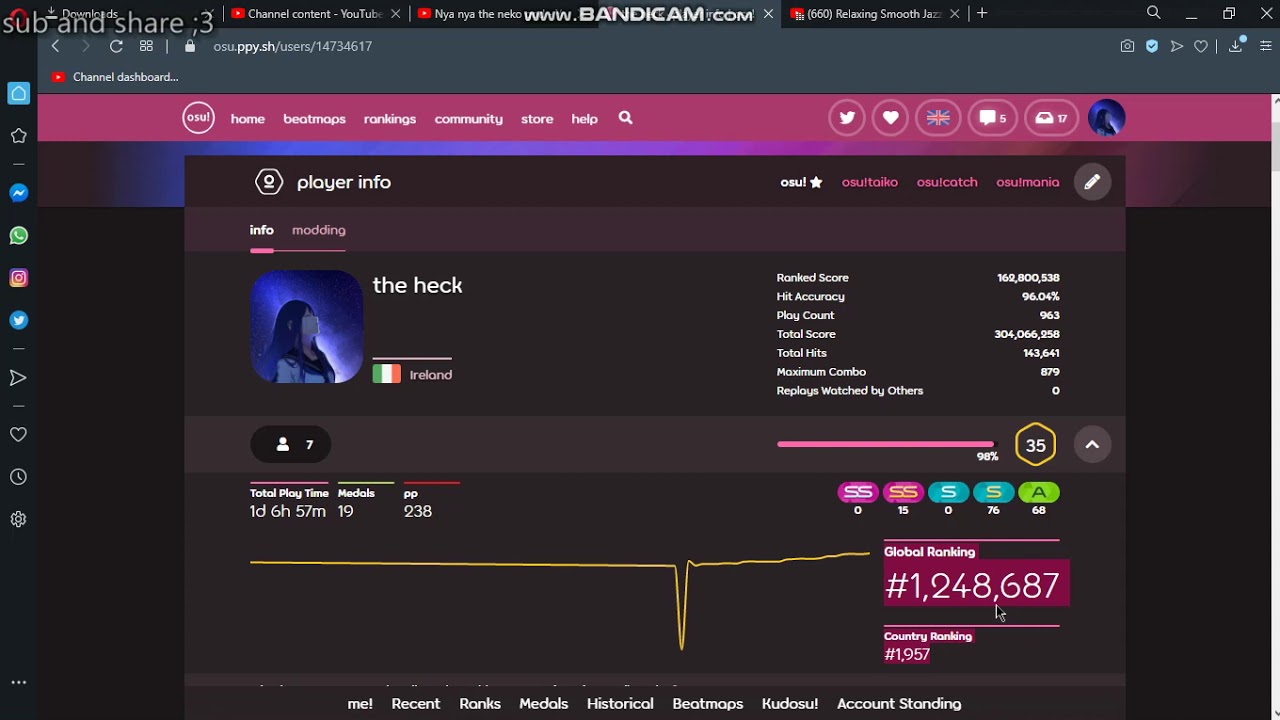Screen dimensions: 1280x720
Task: Change language with the UK flag icon
Action: click(x=938, y=118)
